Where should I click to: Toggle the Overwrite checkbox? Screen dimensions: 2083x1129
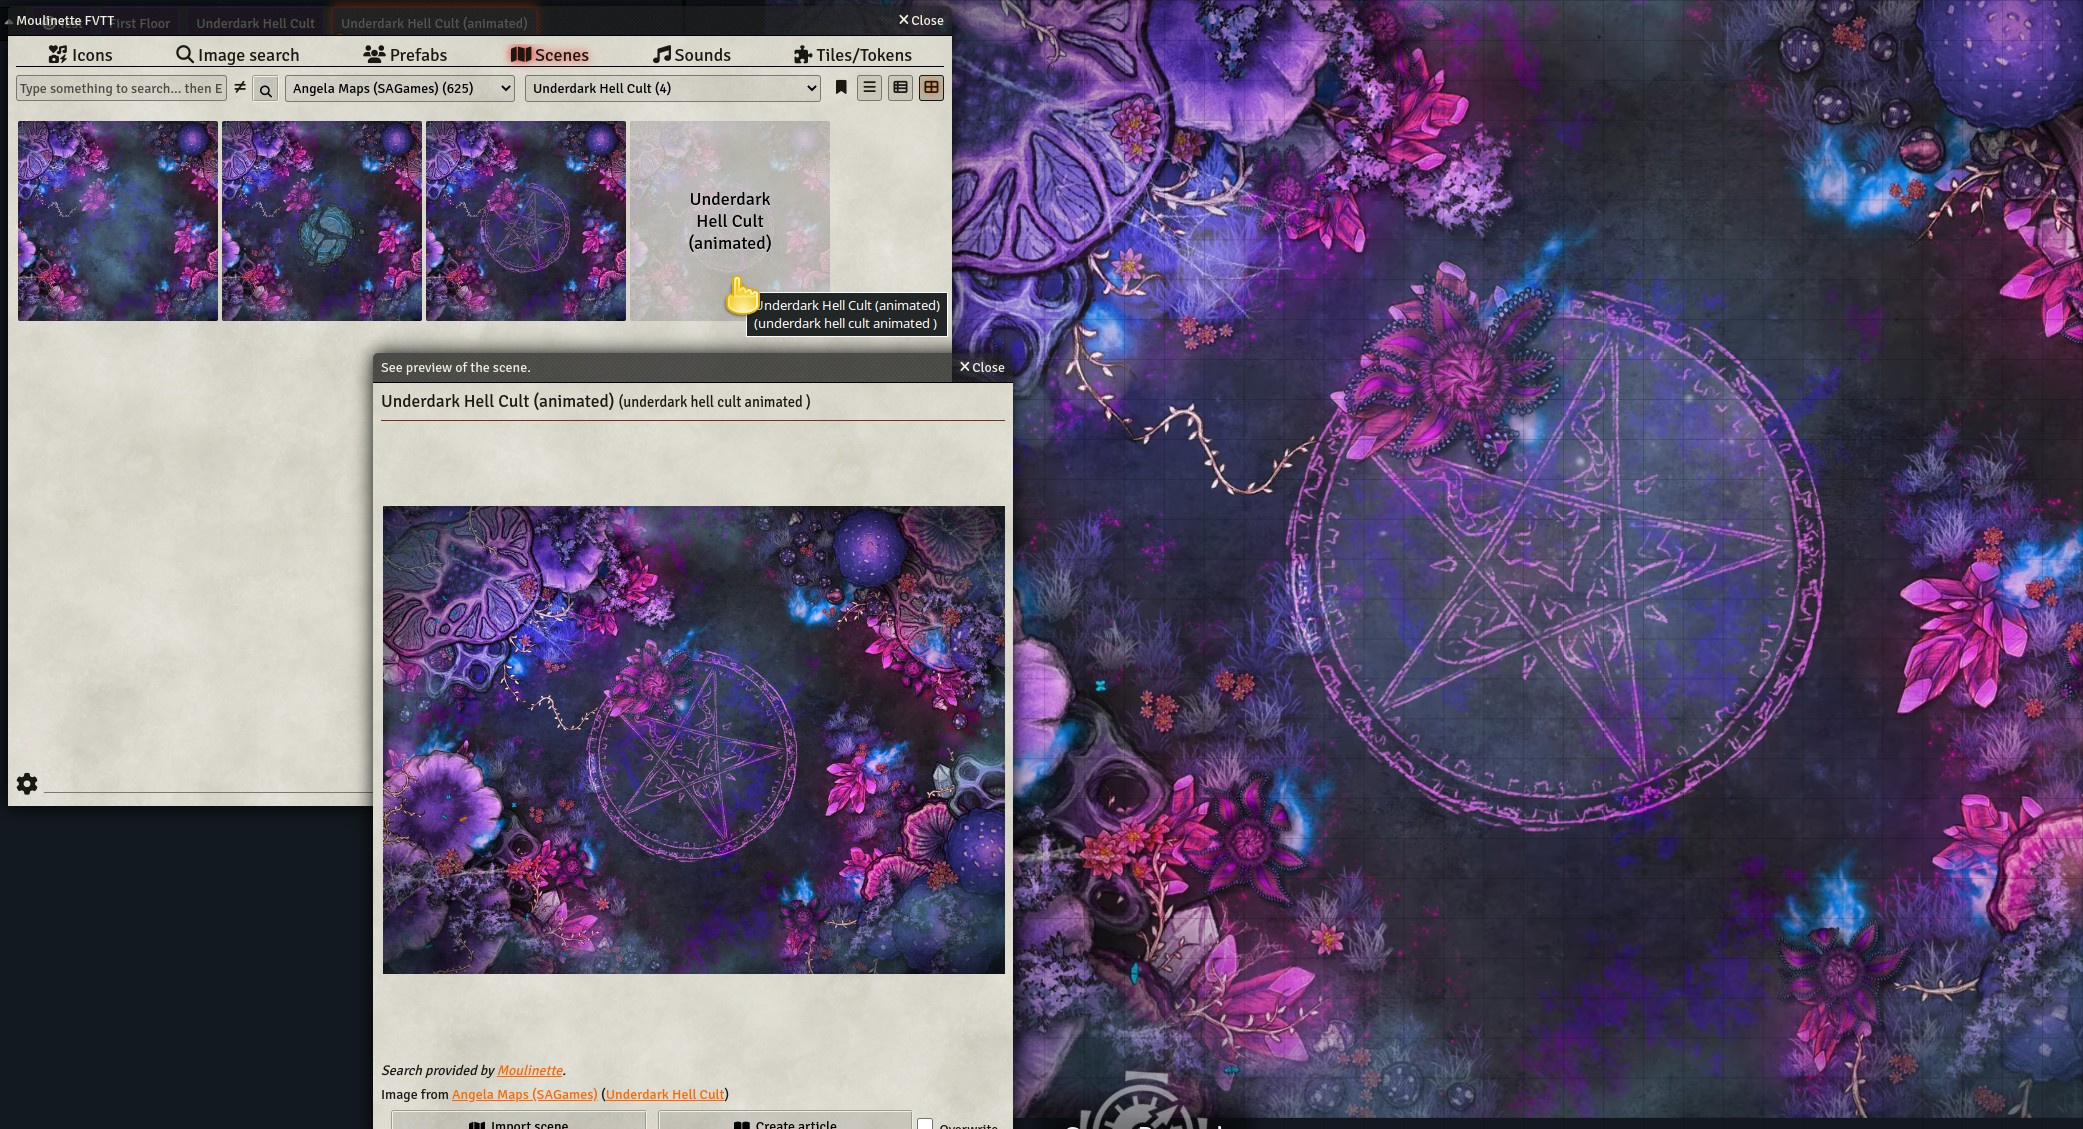click(x=926, y=1124)
